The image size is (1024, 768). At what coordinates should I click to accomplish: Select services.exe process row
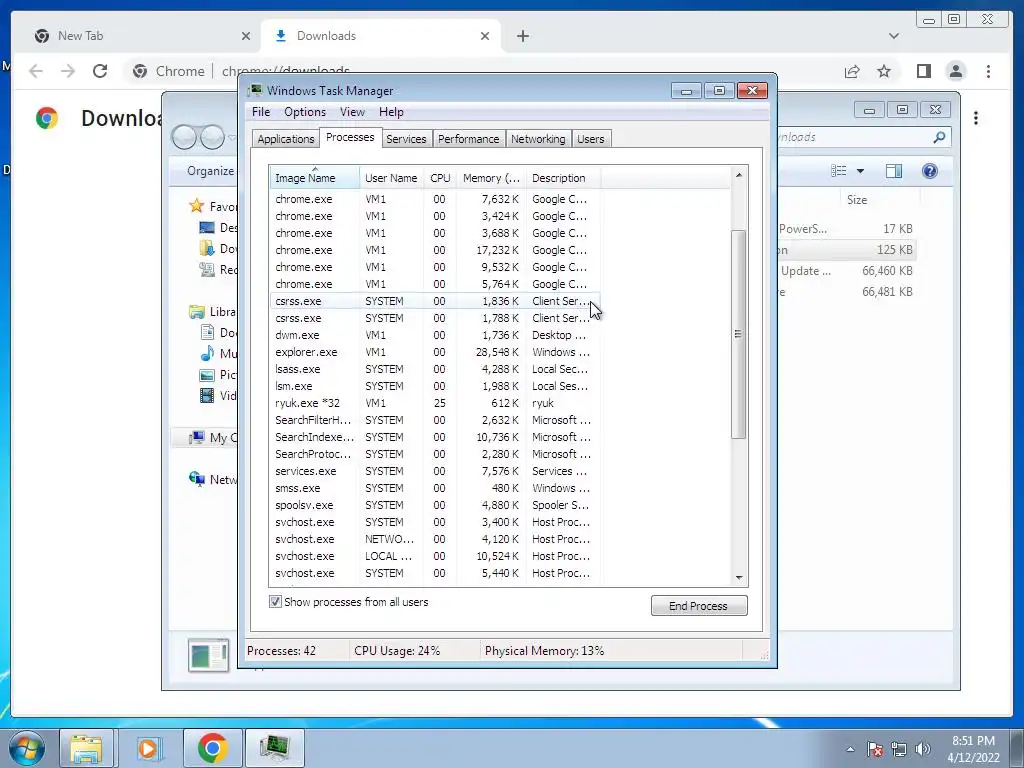[434, 471]
